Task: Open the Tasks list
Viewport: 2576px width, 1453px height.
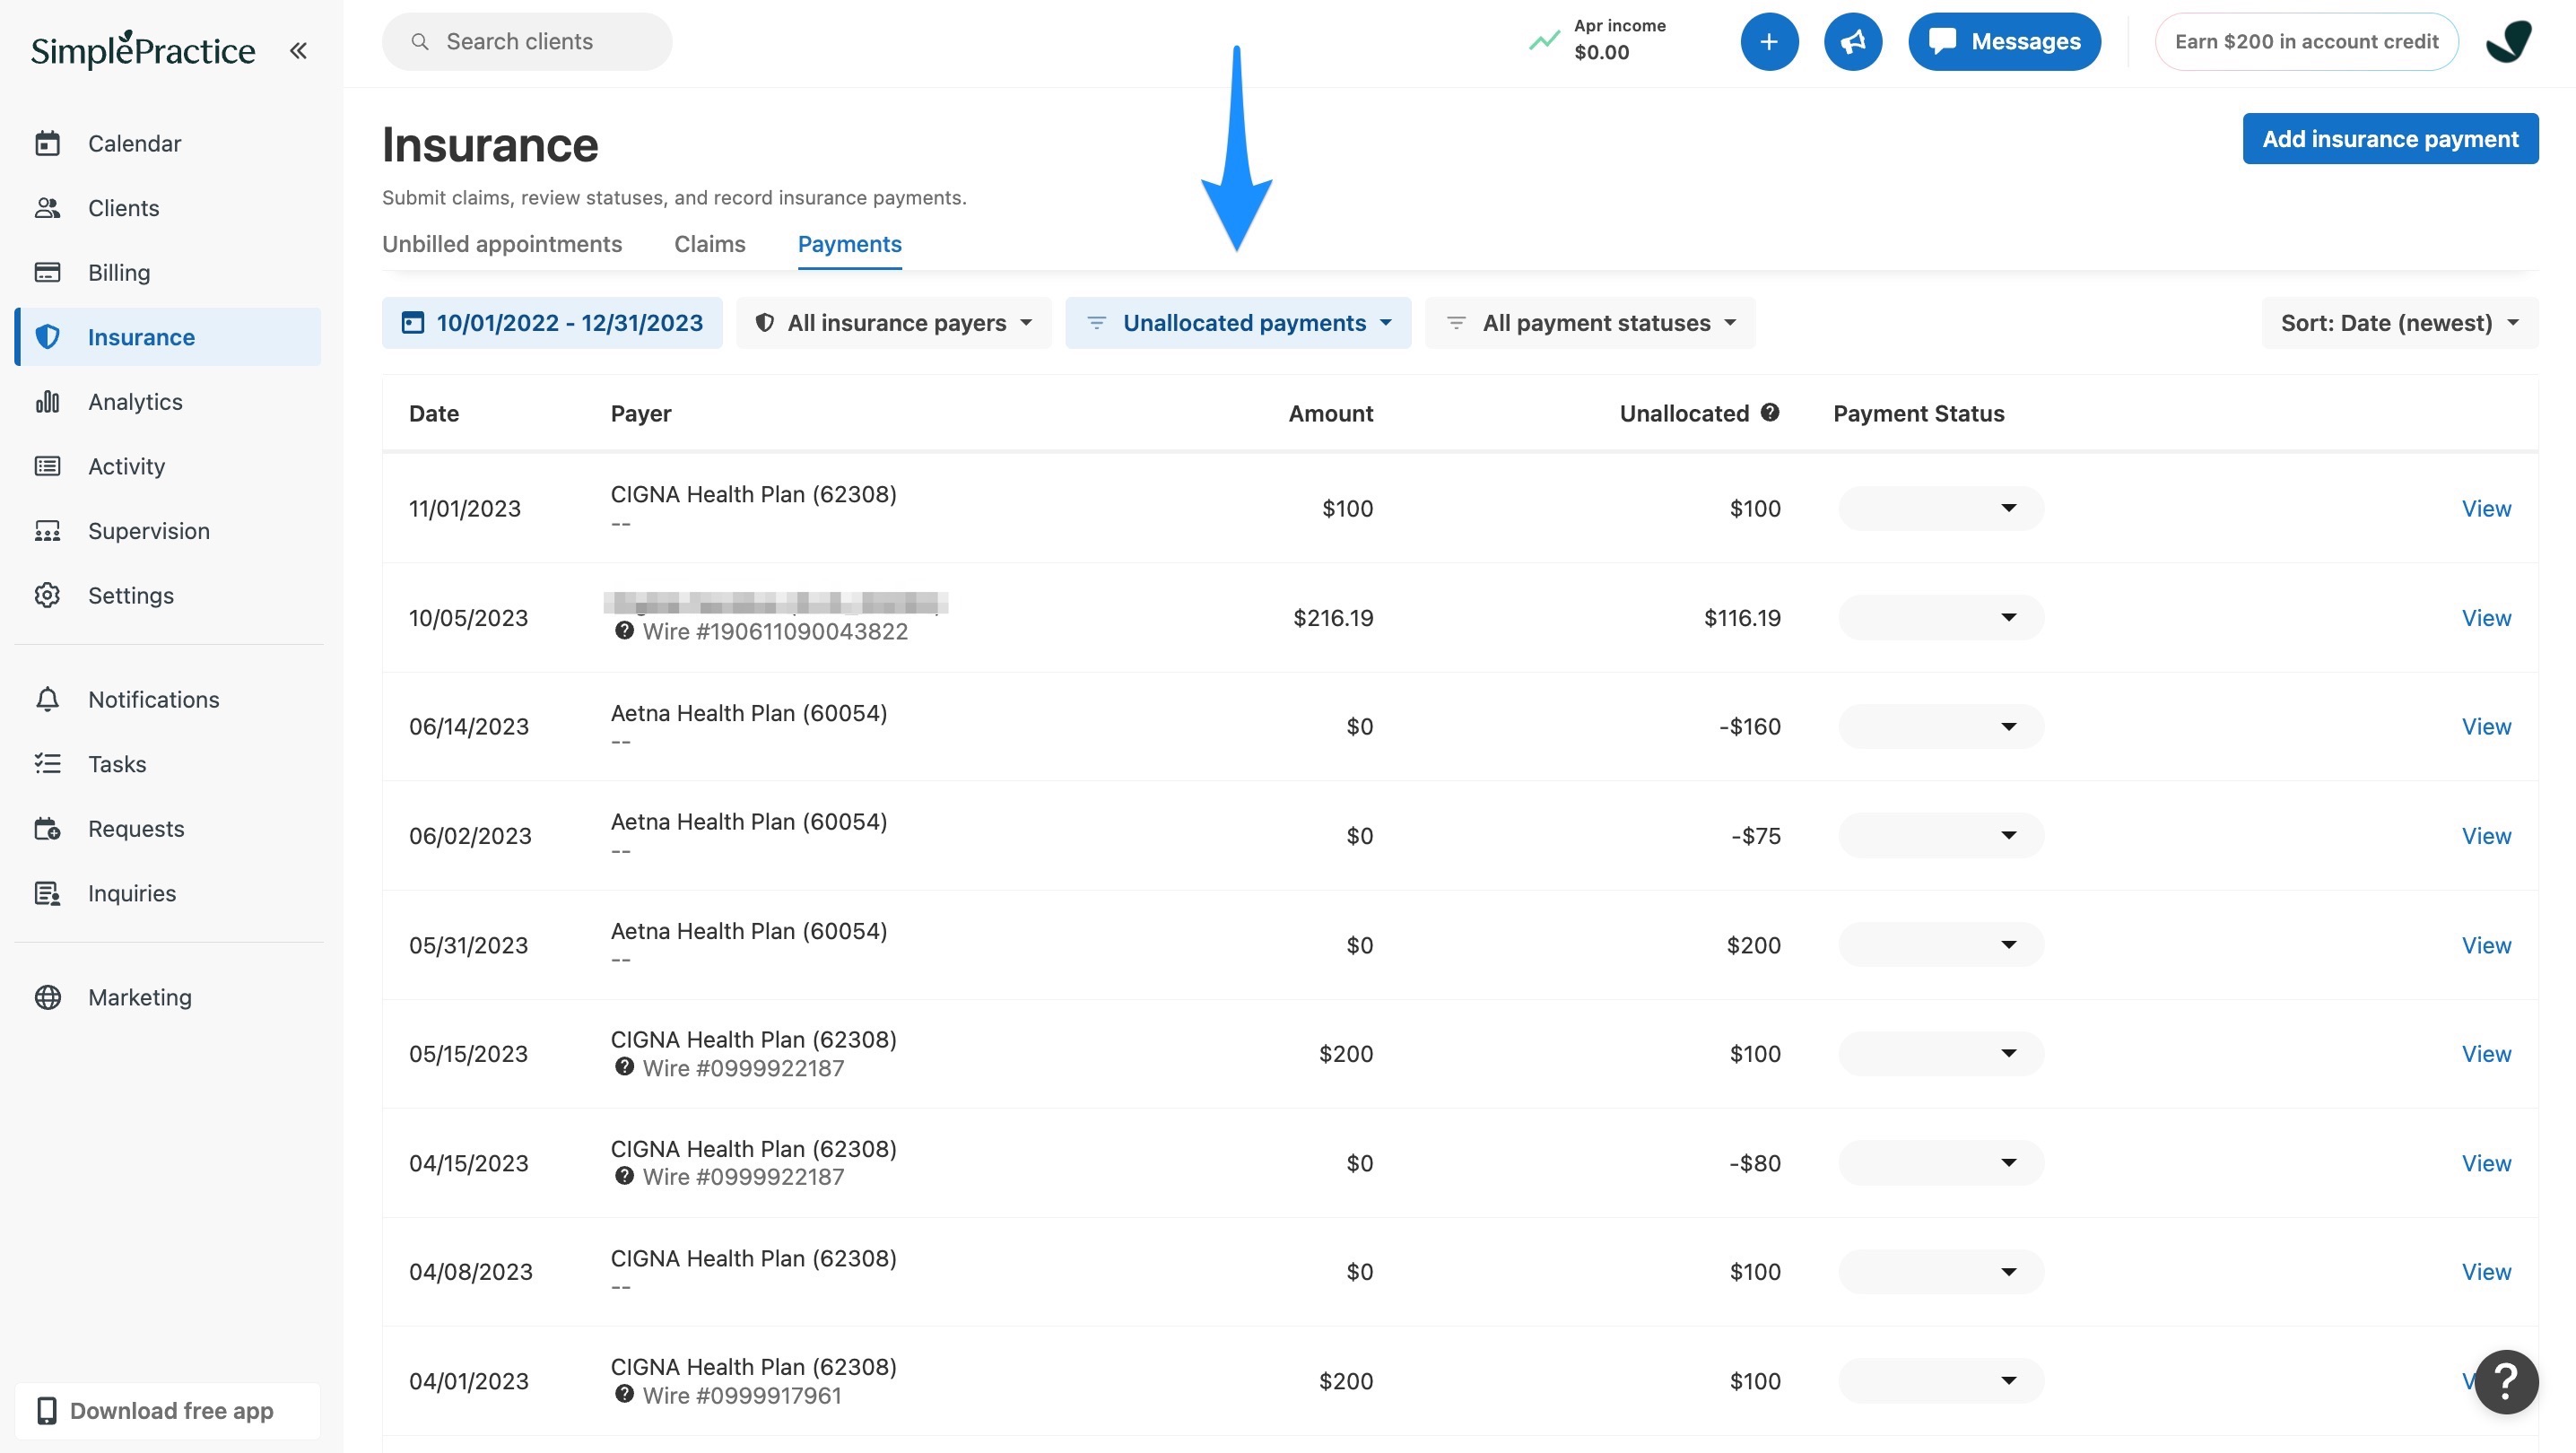Action: click(x=168, y=764)
